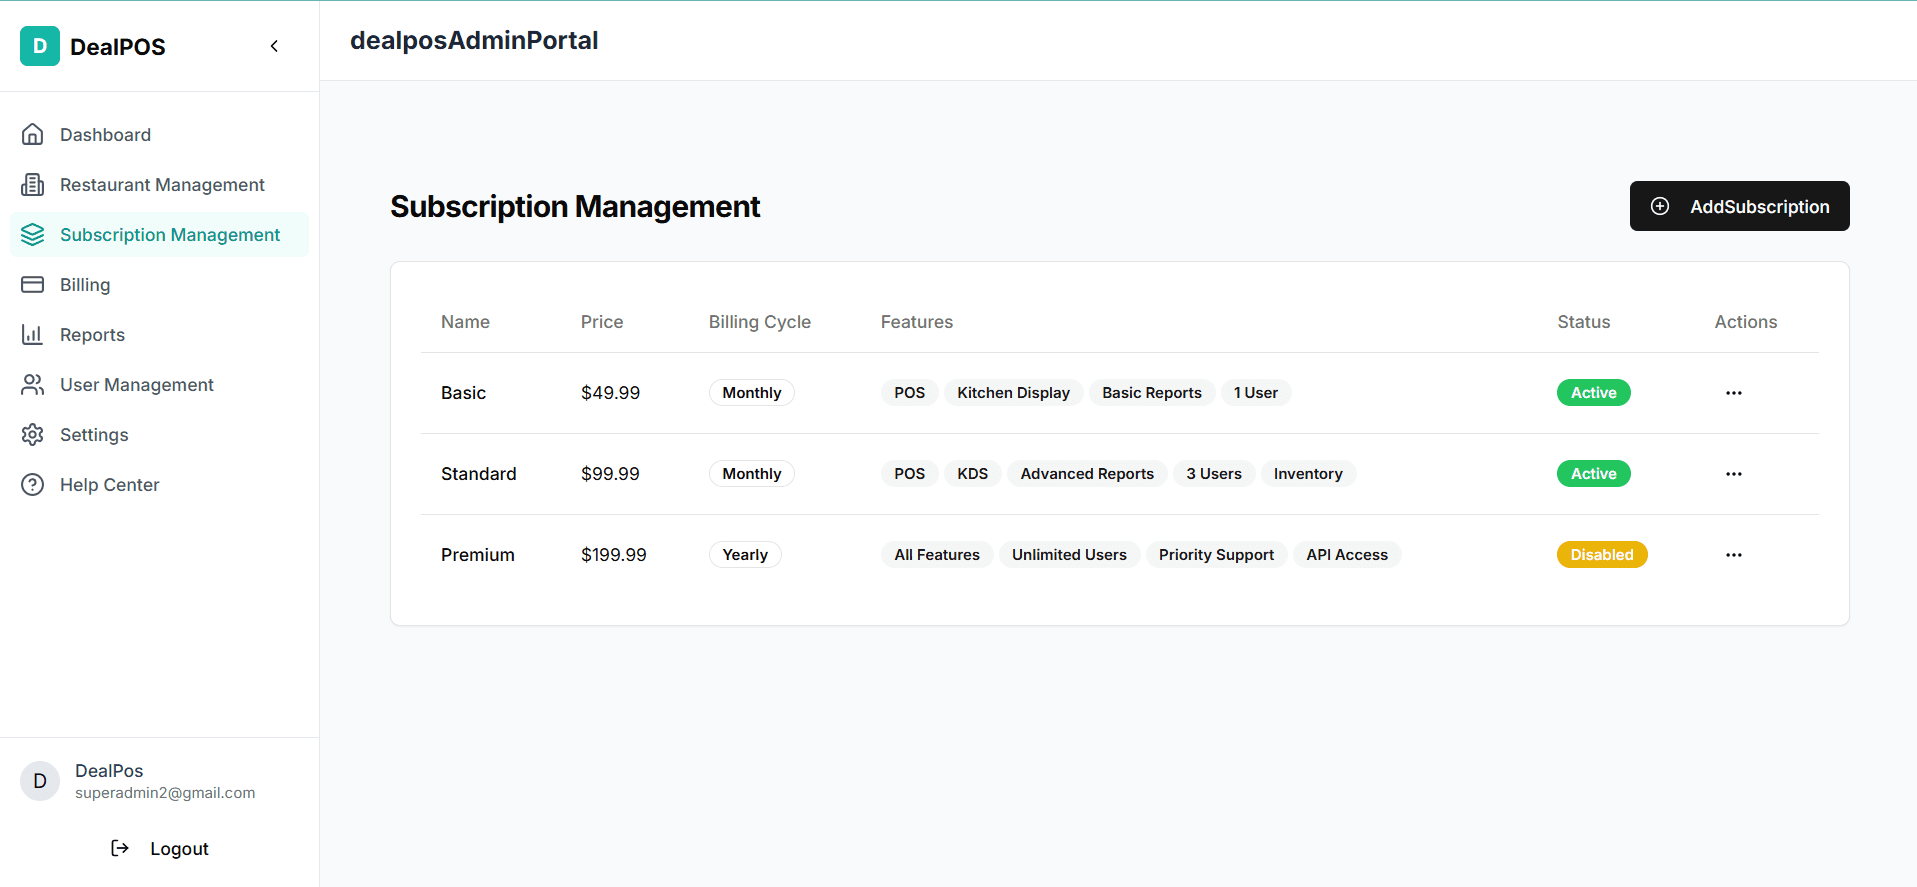Click the Restaurant Management building icon
The image size is (1917, 887).
33,184
